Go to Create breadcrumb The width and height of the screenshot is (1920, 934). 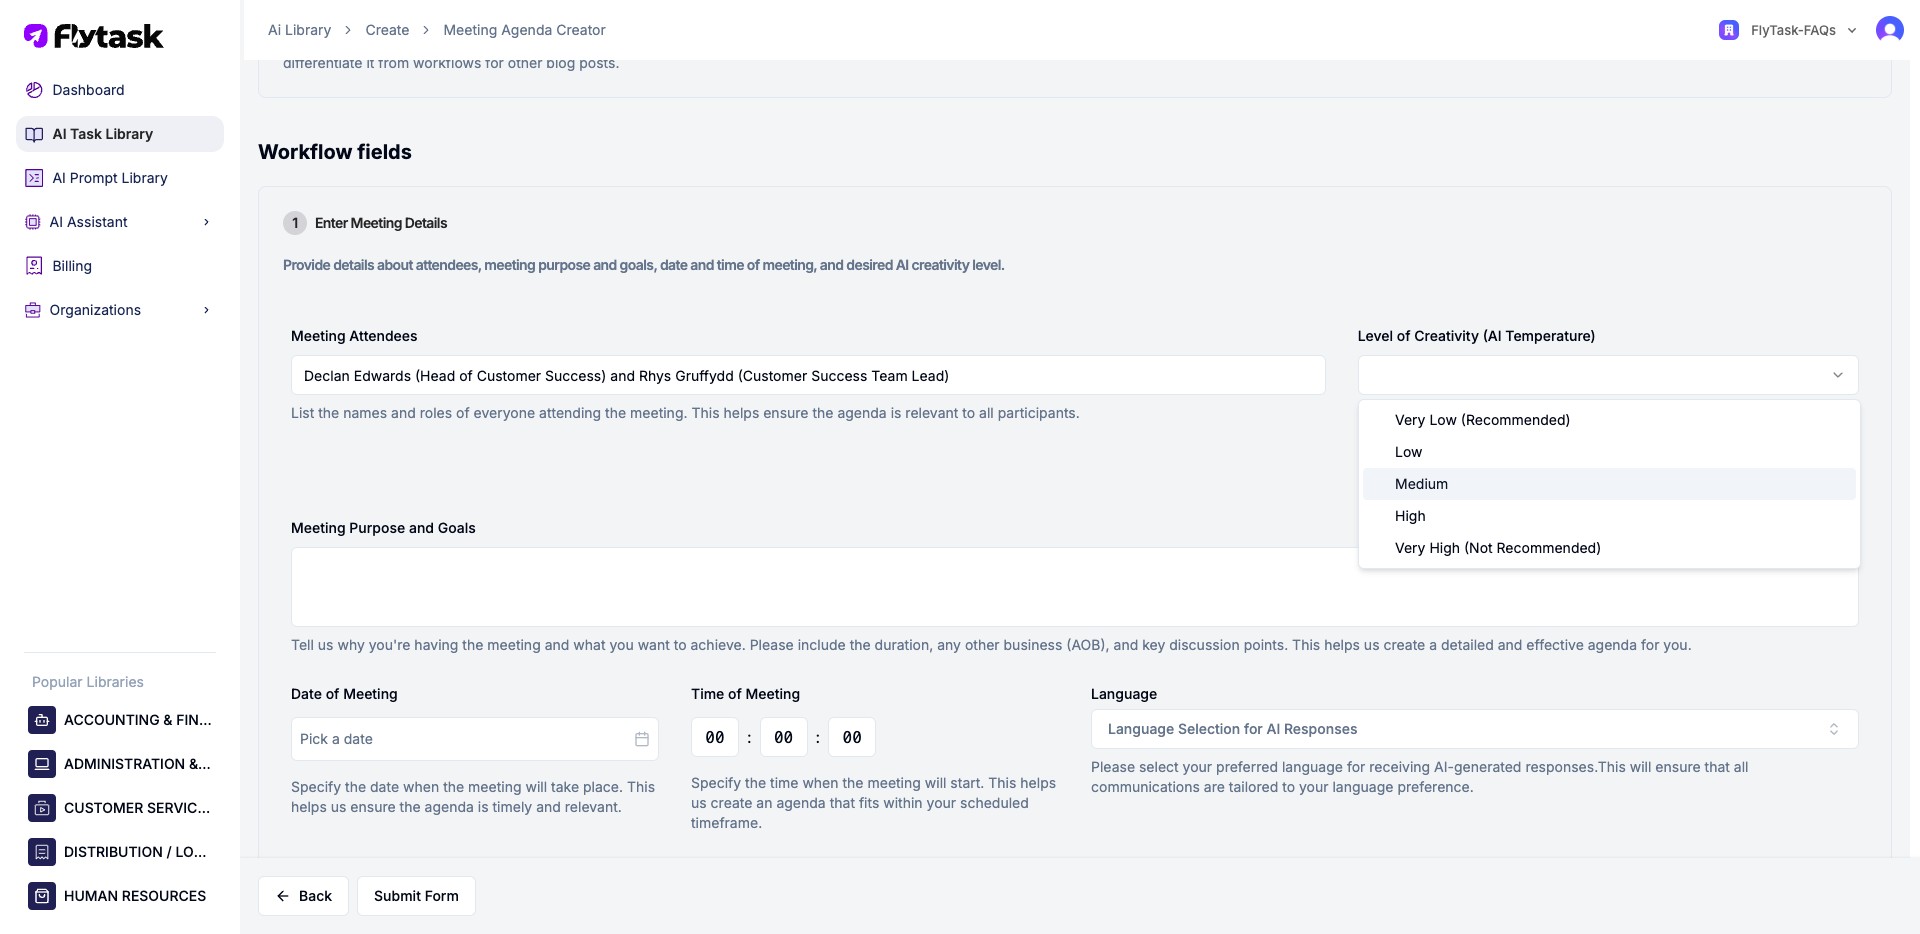coord(387,30)
